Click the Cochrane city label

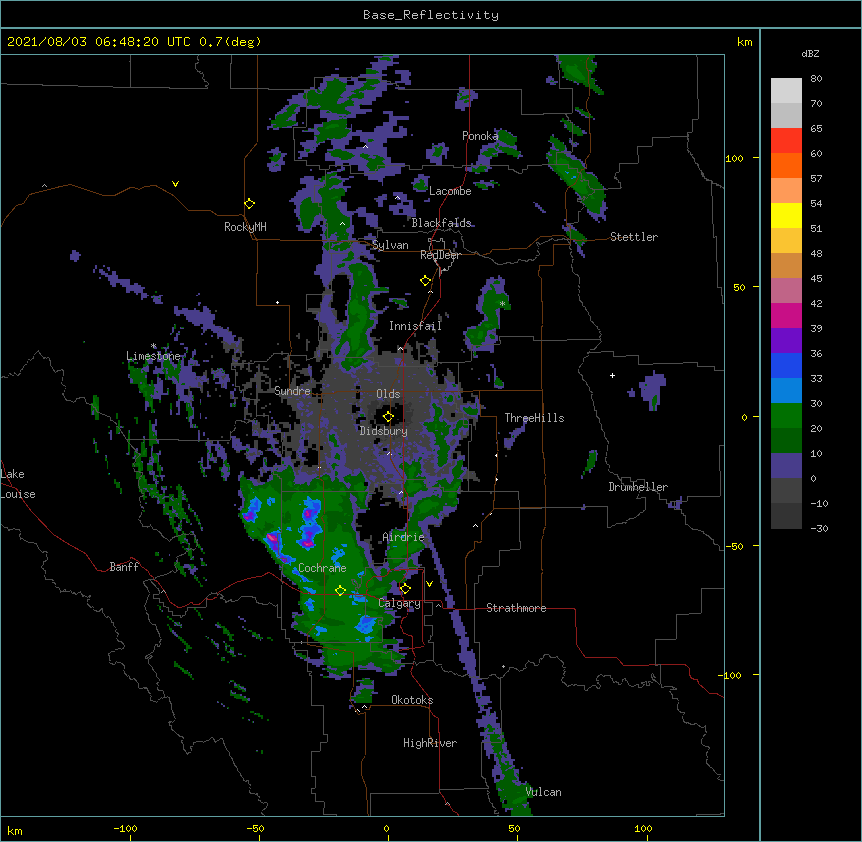(x=322, y=568)
